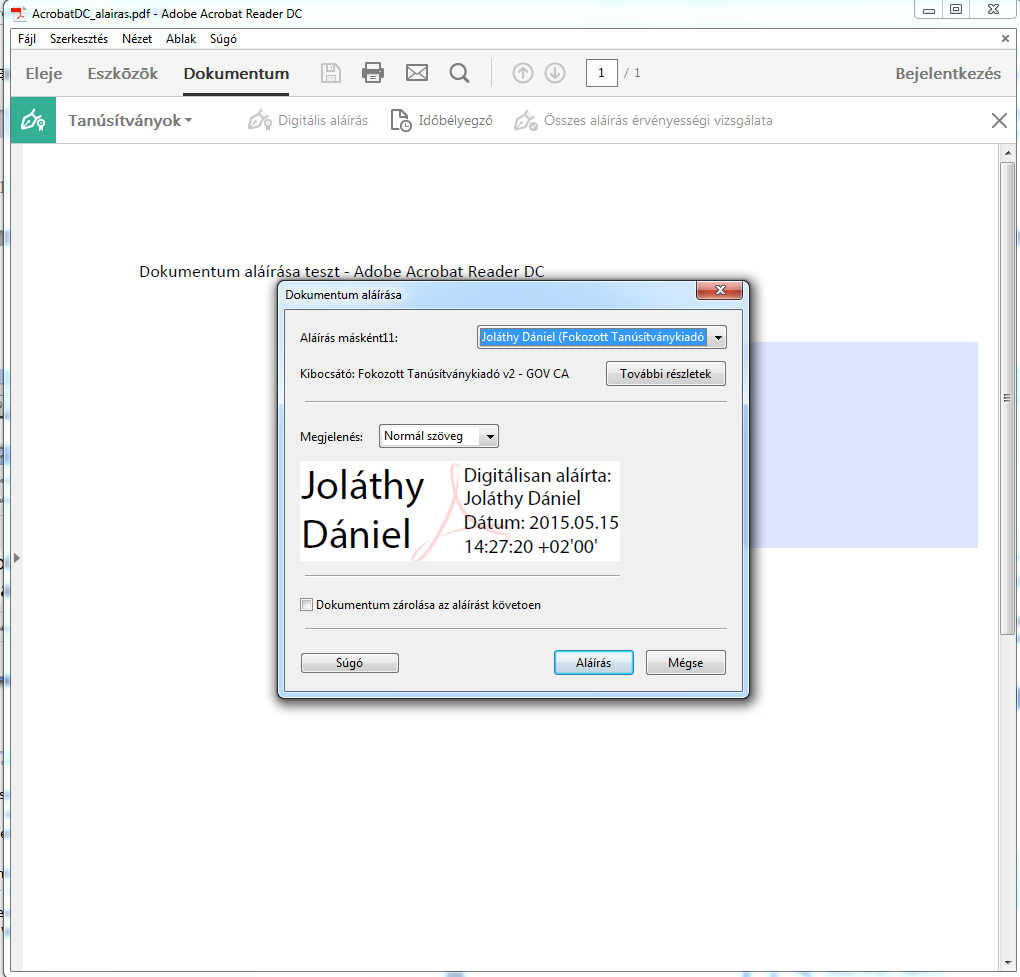The width and height of the screenshot is (1020, 977).
Task: Click the save document floppy icon
Action: point(330,73)
